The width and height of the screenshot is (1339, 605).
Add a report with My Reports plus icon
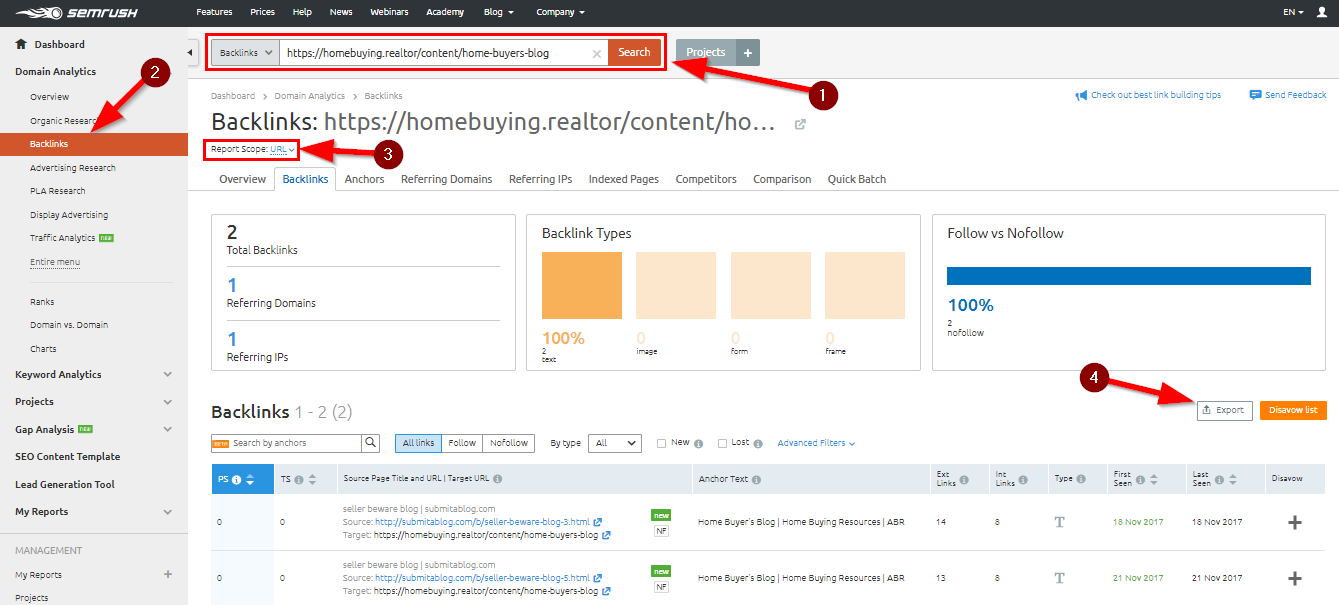(168, 575)
